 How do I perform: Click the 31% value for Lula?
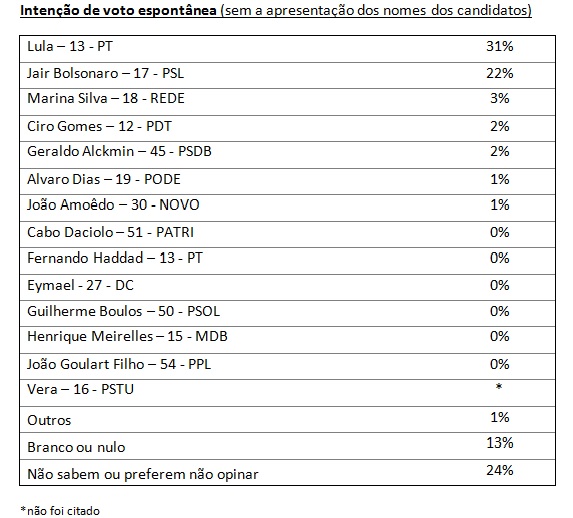[500, 46]
